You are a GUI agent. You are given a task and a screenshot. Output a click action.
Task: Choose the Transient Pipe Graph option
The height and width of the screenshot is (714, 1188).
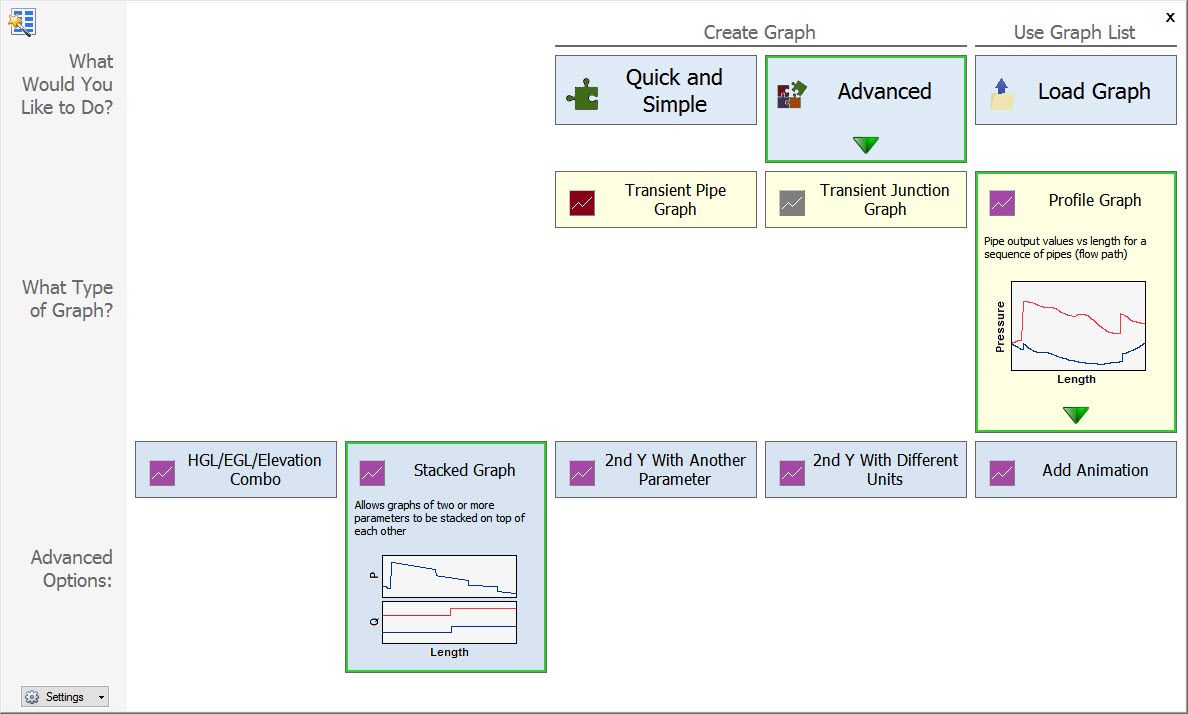coord(655,199)
